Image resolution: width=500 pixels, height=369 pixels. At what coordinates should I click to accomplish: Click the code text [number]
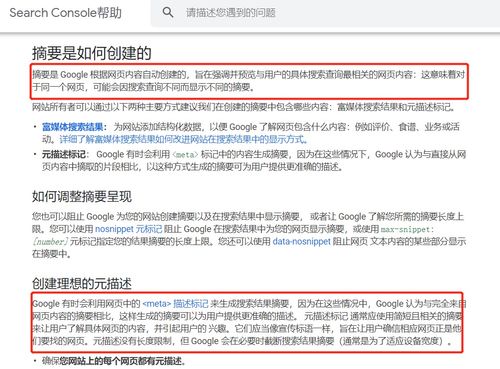50,241
